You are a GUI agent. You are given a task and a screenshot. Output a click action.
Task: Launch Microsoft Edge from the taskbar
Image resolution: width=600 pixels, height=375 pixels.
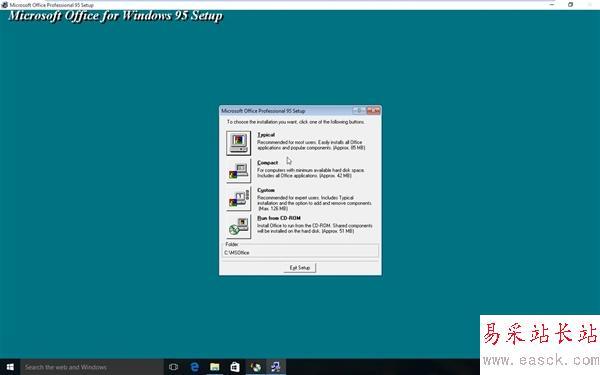[194, 367]
